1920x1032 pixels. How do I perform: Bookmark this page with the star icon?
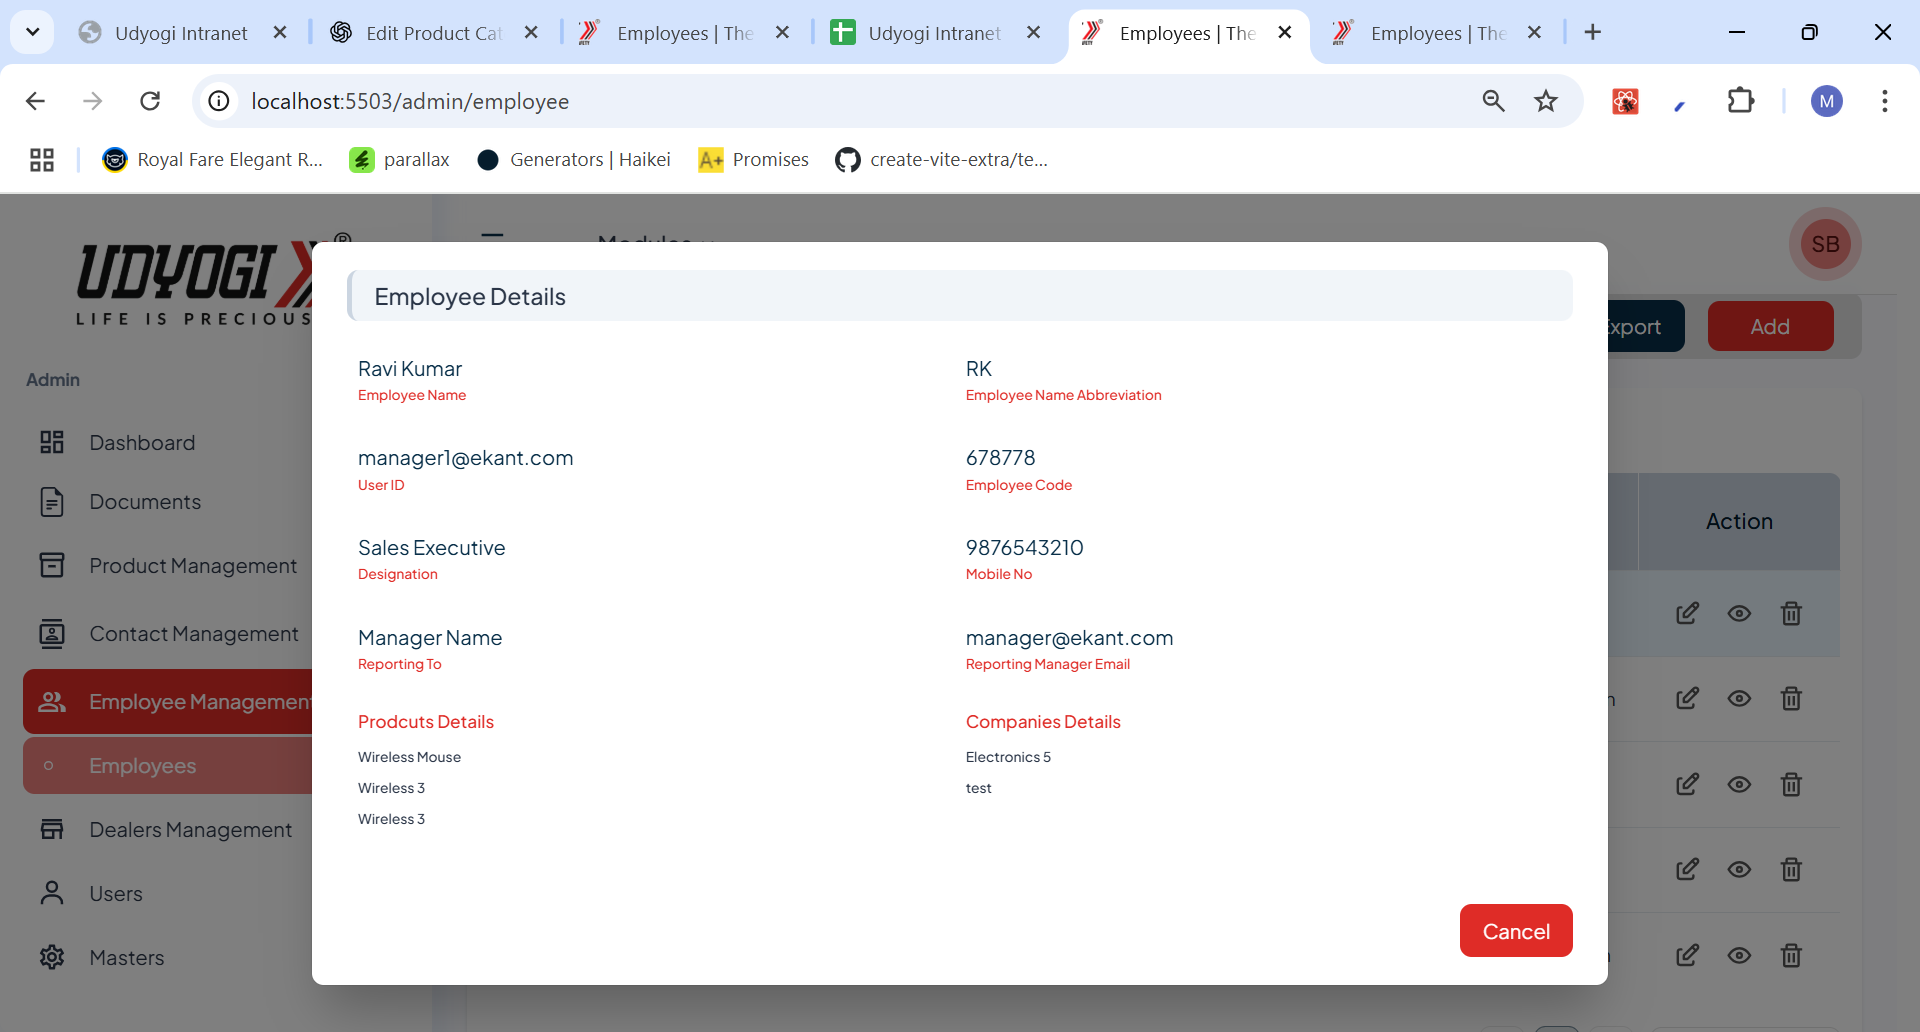(x=1546, y=101)
